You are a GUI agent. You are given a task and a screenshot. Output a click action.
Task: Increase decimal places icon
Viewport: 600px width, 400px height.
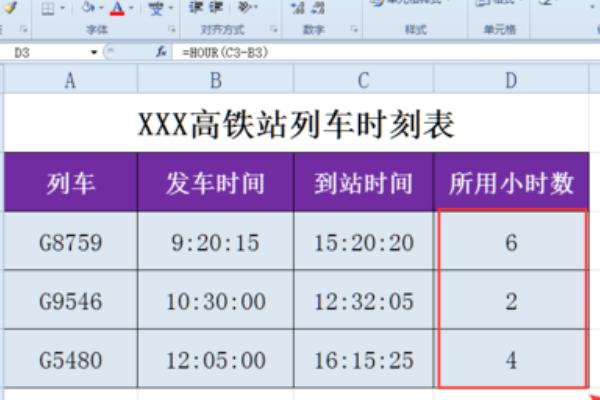tap(297, 8)
